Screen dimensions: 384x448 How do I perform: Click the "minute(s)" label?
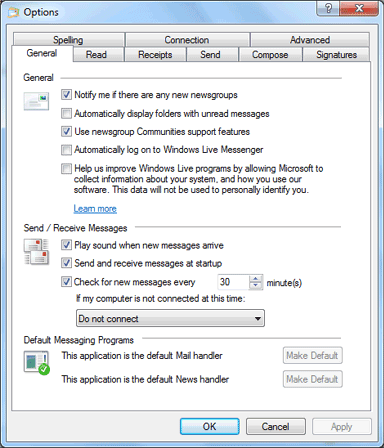pos(284,283)
